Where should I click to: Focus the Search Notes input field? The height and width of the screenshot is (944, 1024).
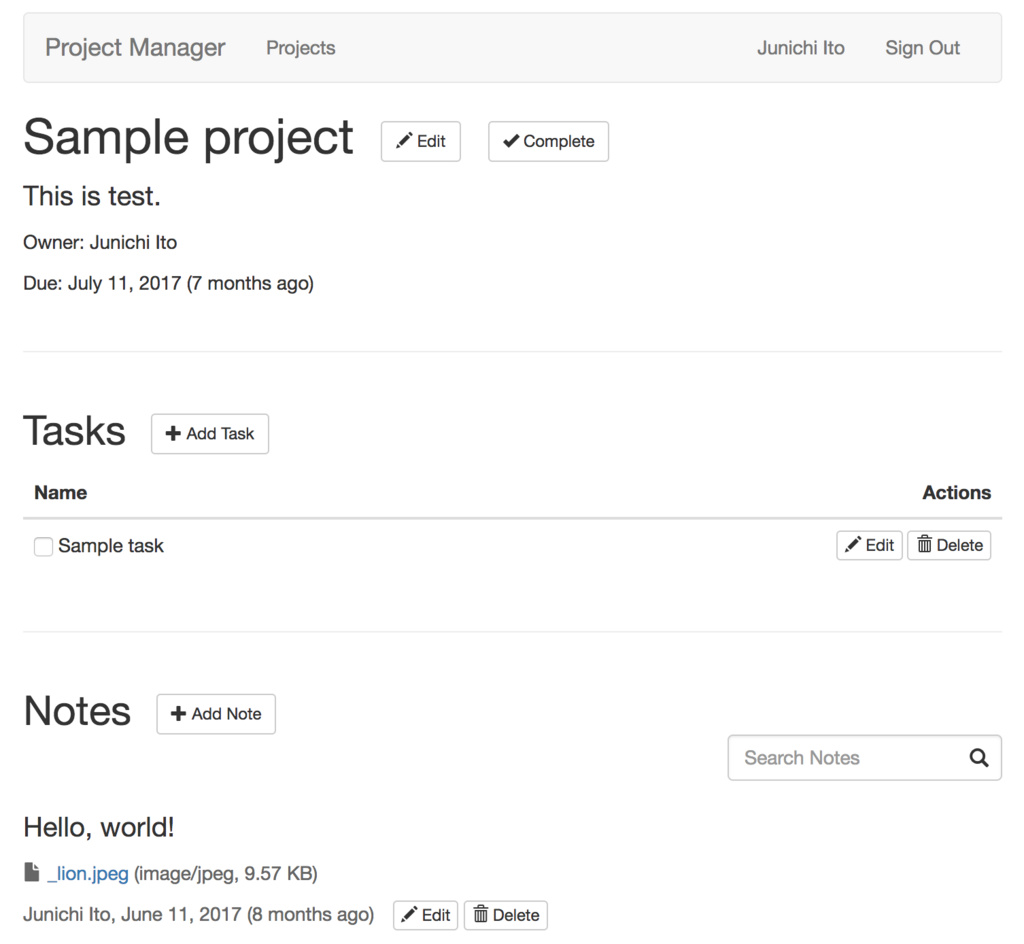[845, 758]
